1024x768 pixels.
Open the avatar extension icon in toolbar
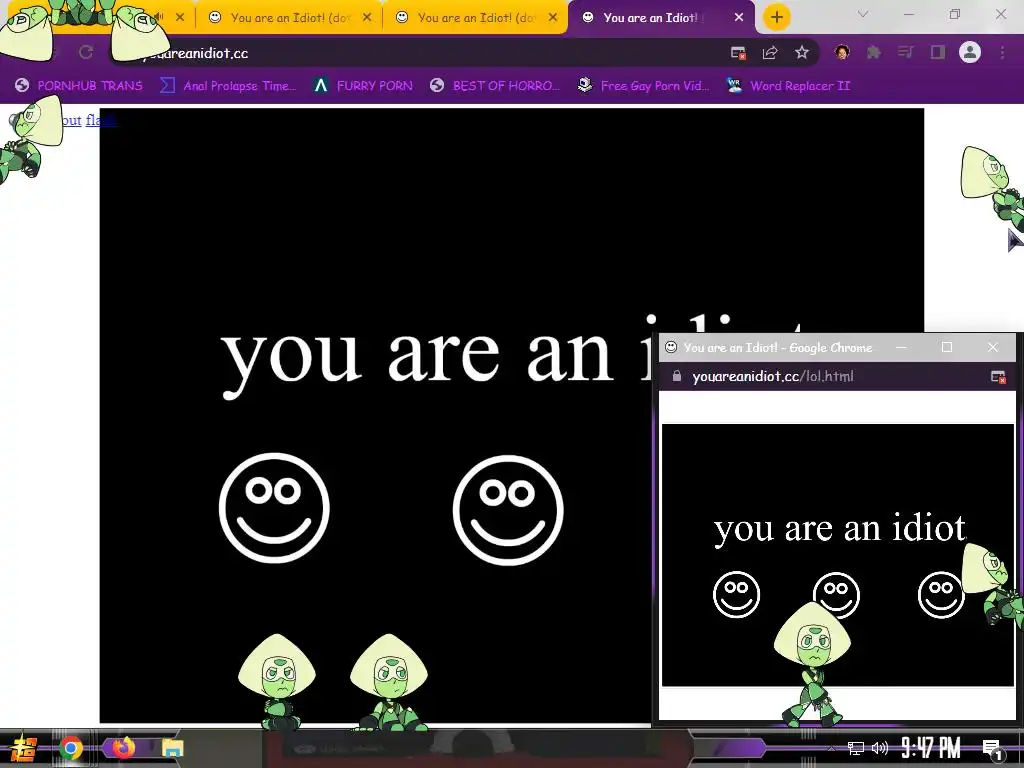click(842, 52)
